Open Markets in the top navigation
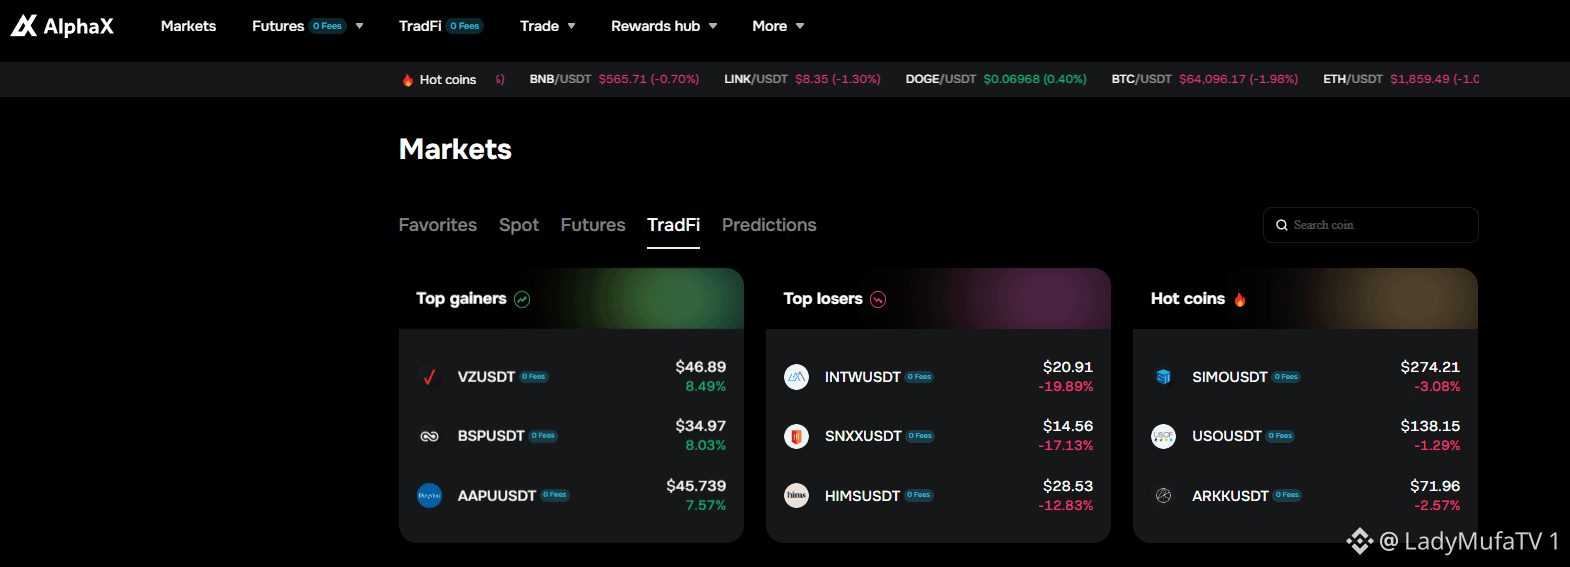This screenshot has height=567, width=1570. pyautogui.click(x=188, y=26)
